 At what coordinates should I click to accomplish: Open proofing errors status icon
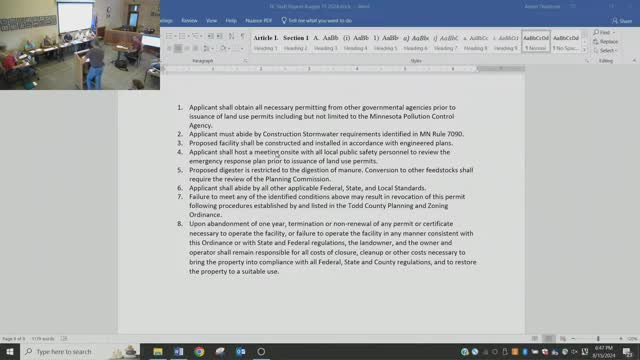point(64,339)
